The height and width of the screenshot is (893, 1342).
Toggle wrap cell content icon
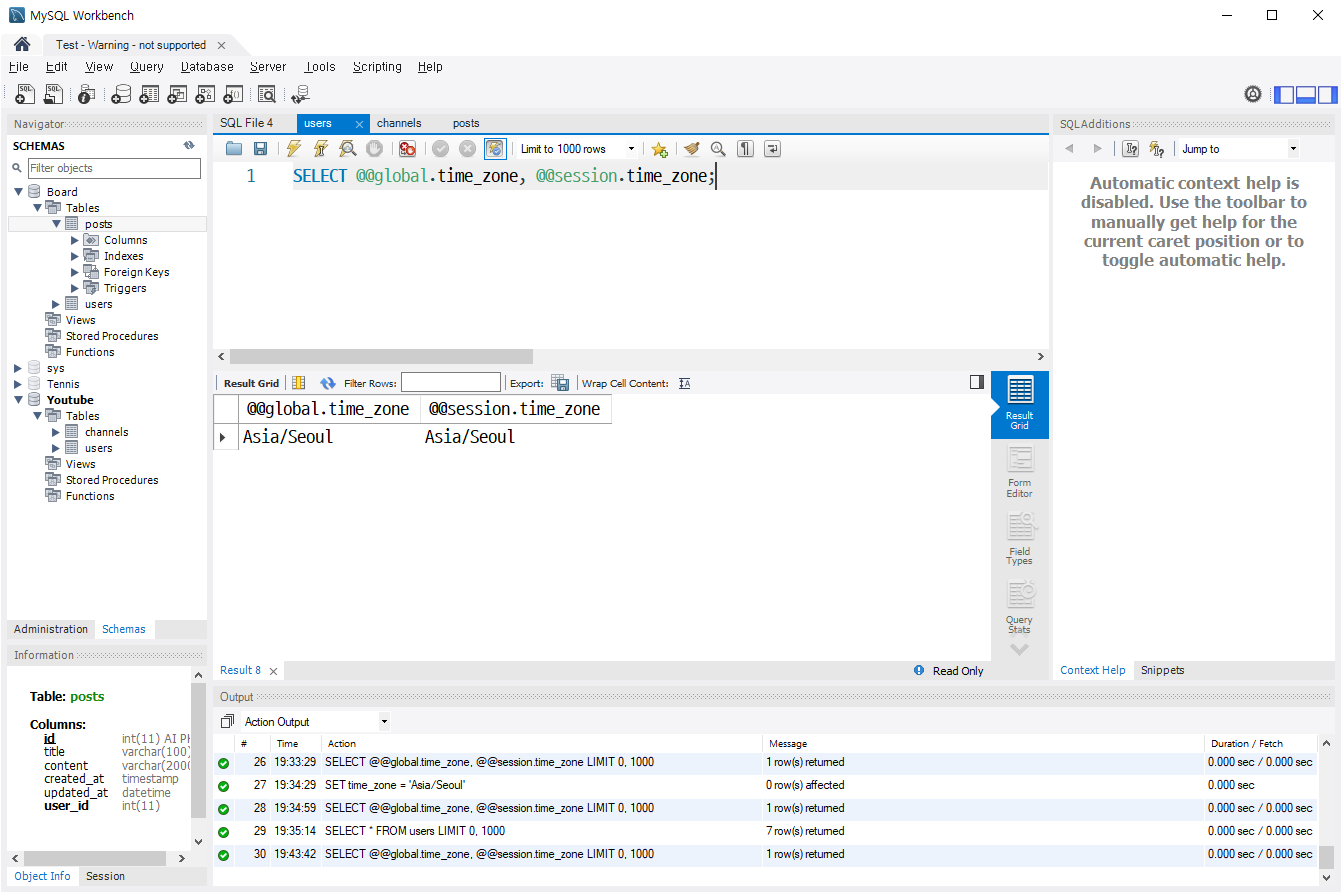tap(684, 383)
